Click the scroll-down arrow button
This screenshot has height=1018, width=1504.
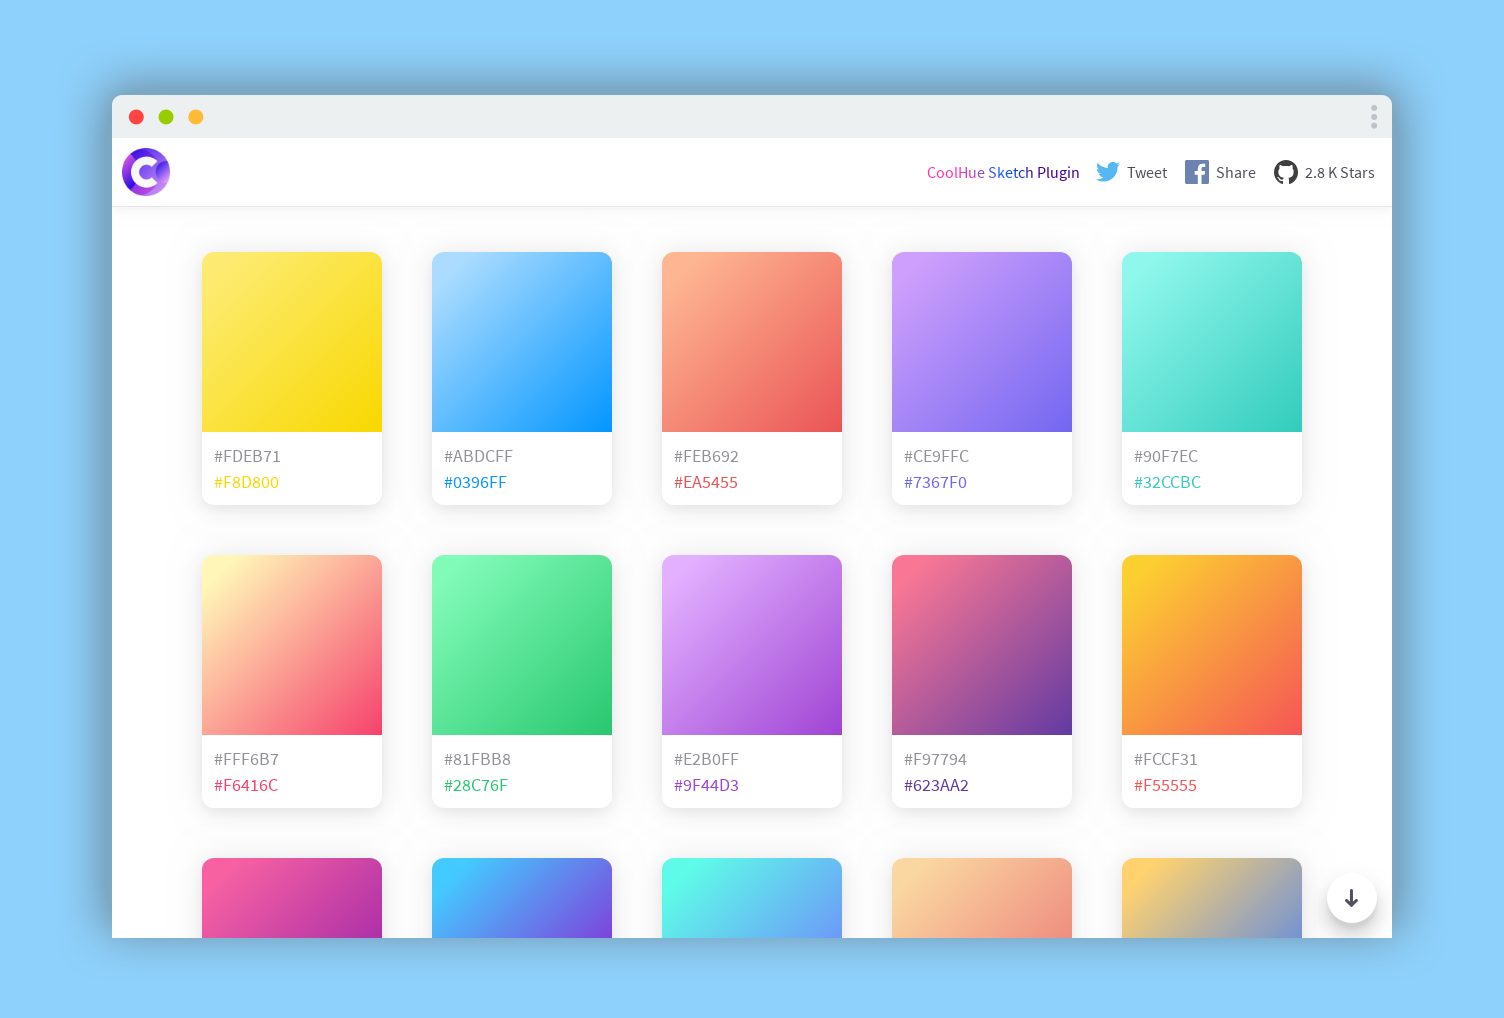click(1351, 898)
